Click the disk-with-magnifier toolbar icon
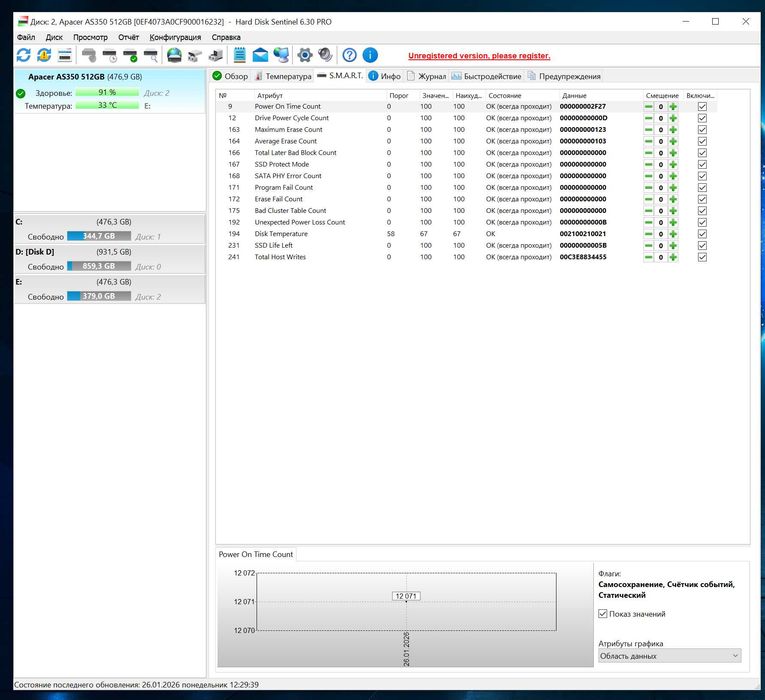Screen dimensions: 765x700 [x=151, y=55]
